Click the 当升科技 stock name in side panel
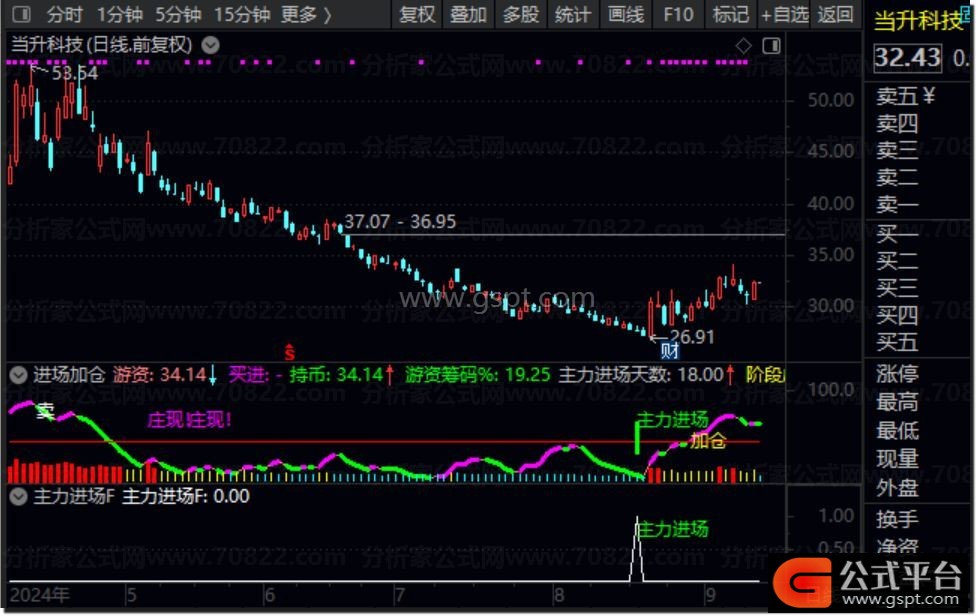Viewport: 978px width, 616px height. [x=919, y=21]
